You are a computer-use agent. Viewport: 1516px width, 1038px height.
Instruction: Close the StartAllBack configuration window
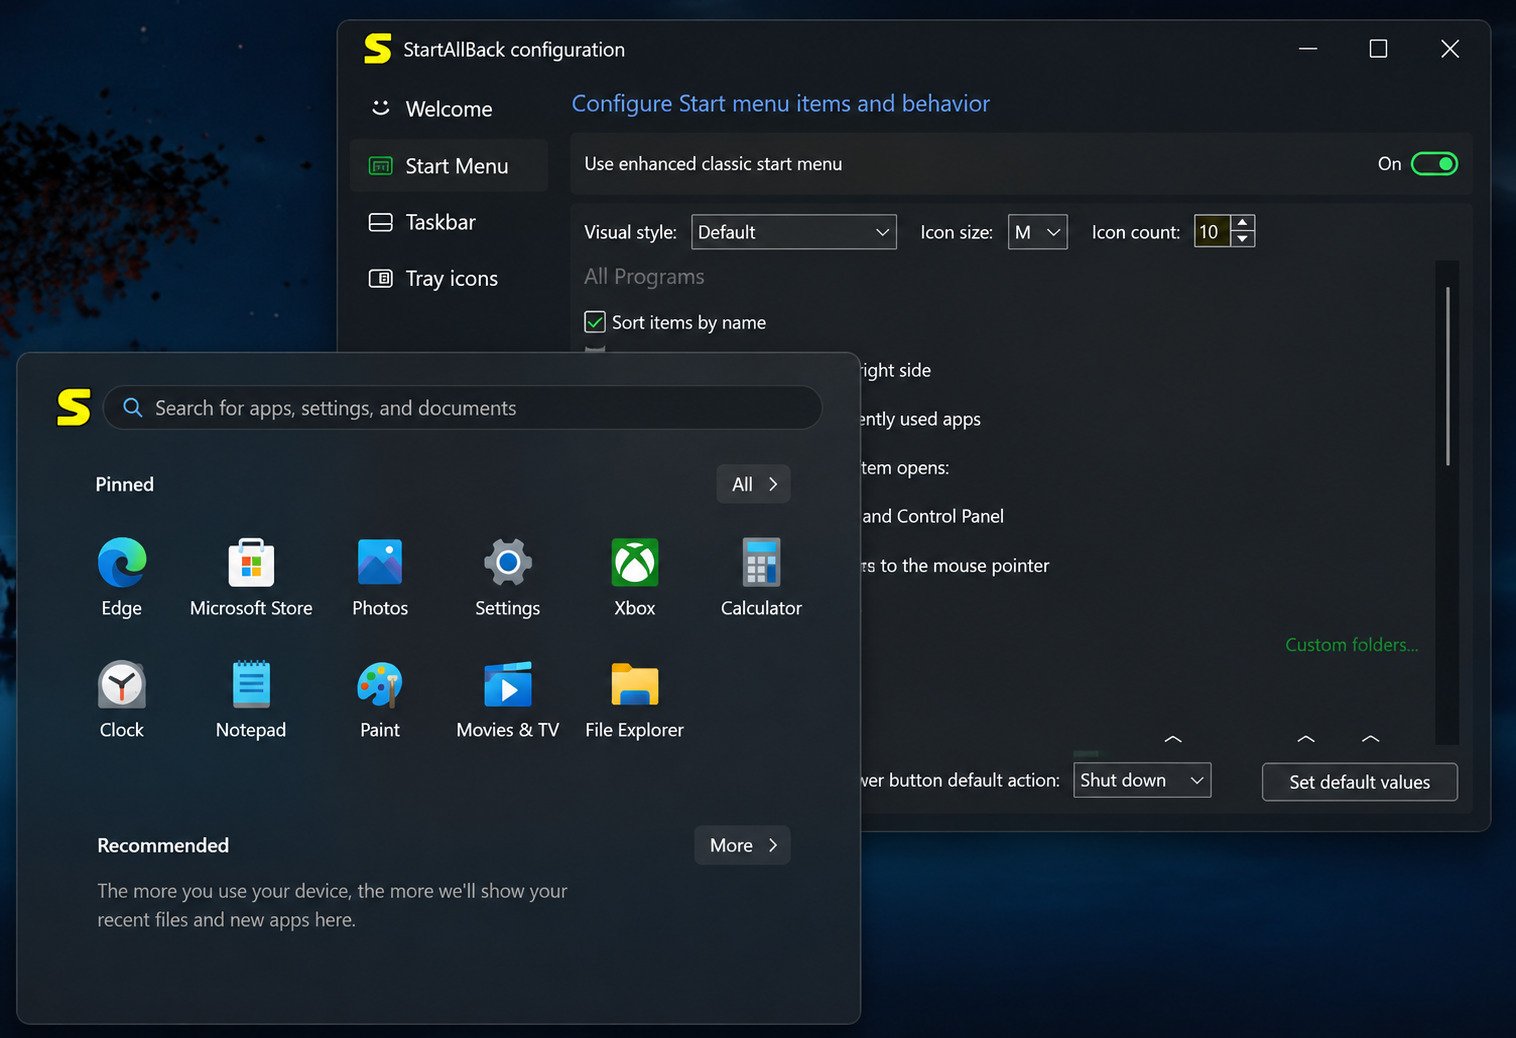1450,49
